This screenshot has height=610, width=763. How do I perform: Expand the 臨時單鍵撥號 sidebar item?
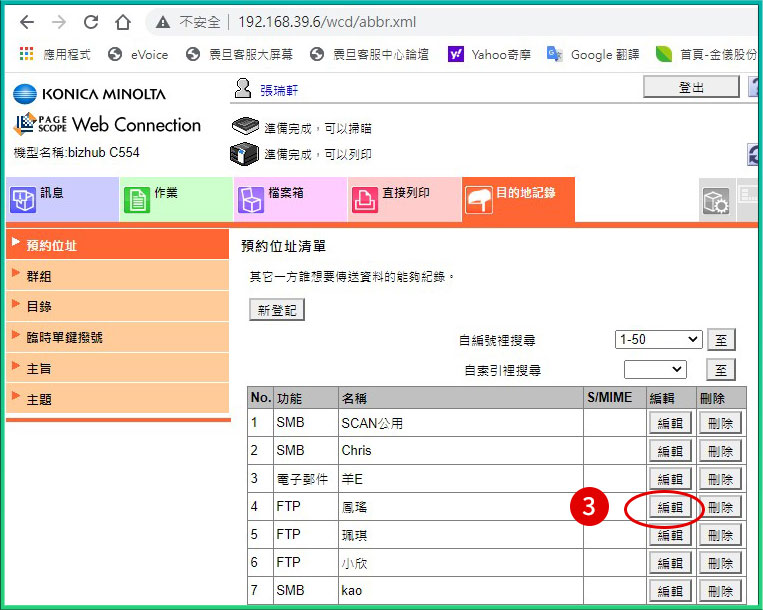tap(63, 337)
